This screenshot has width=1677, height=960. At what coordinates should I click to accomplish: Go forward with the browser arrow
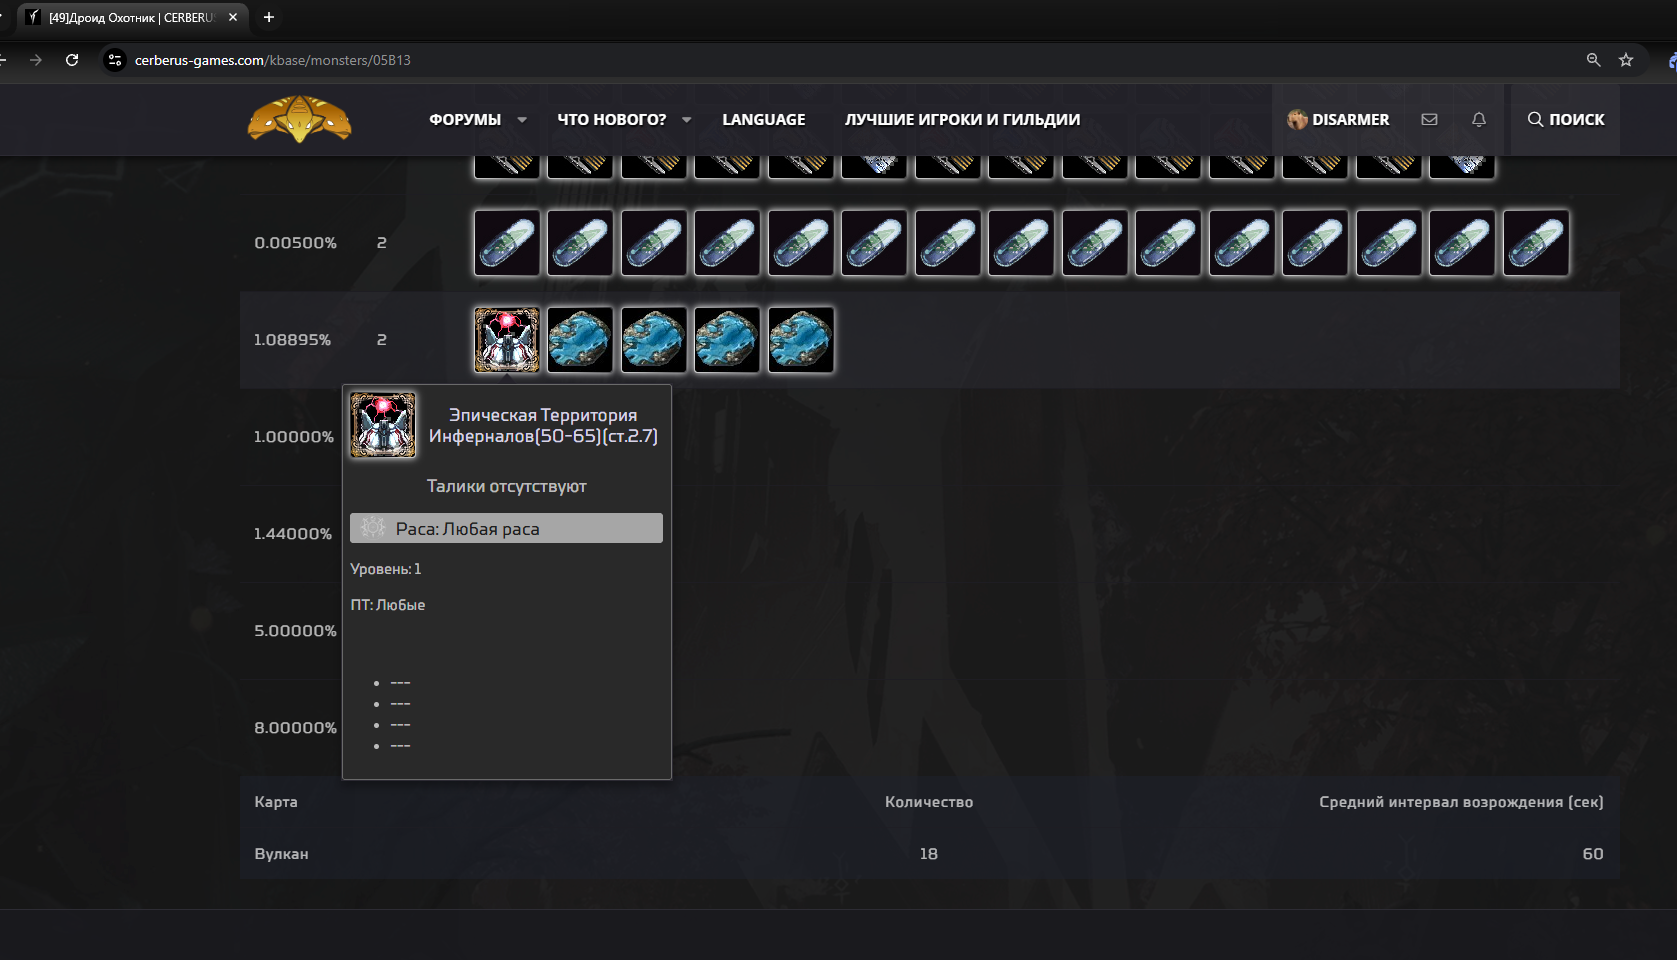[36, 60]
